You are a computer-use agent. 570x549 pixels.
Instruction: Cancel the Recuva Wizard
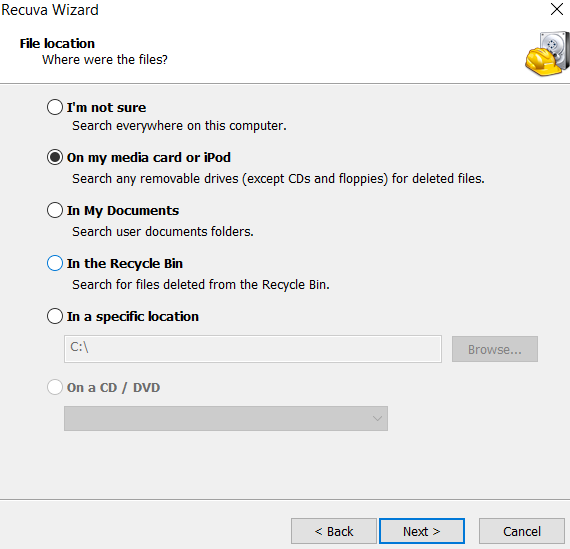pyautogui.click(x=522, y=531)
